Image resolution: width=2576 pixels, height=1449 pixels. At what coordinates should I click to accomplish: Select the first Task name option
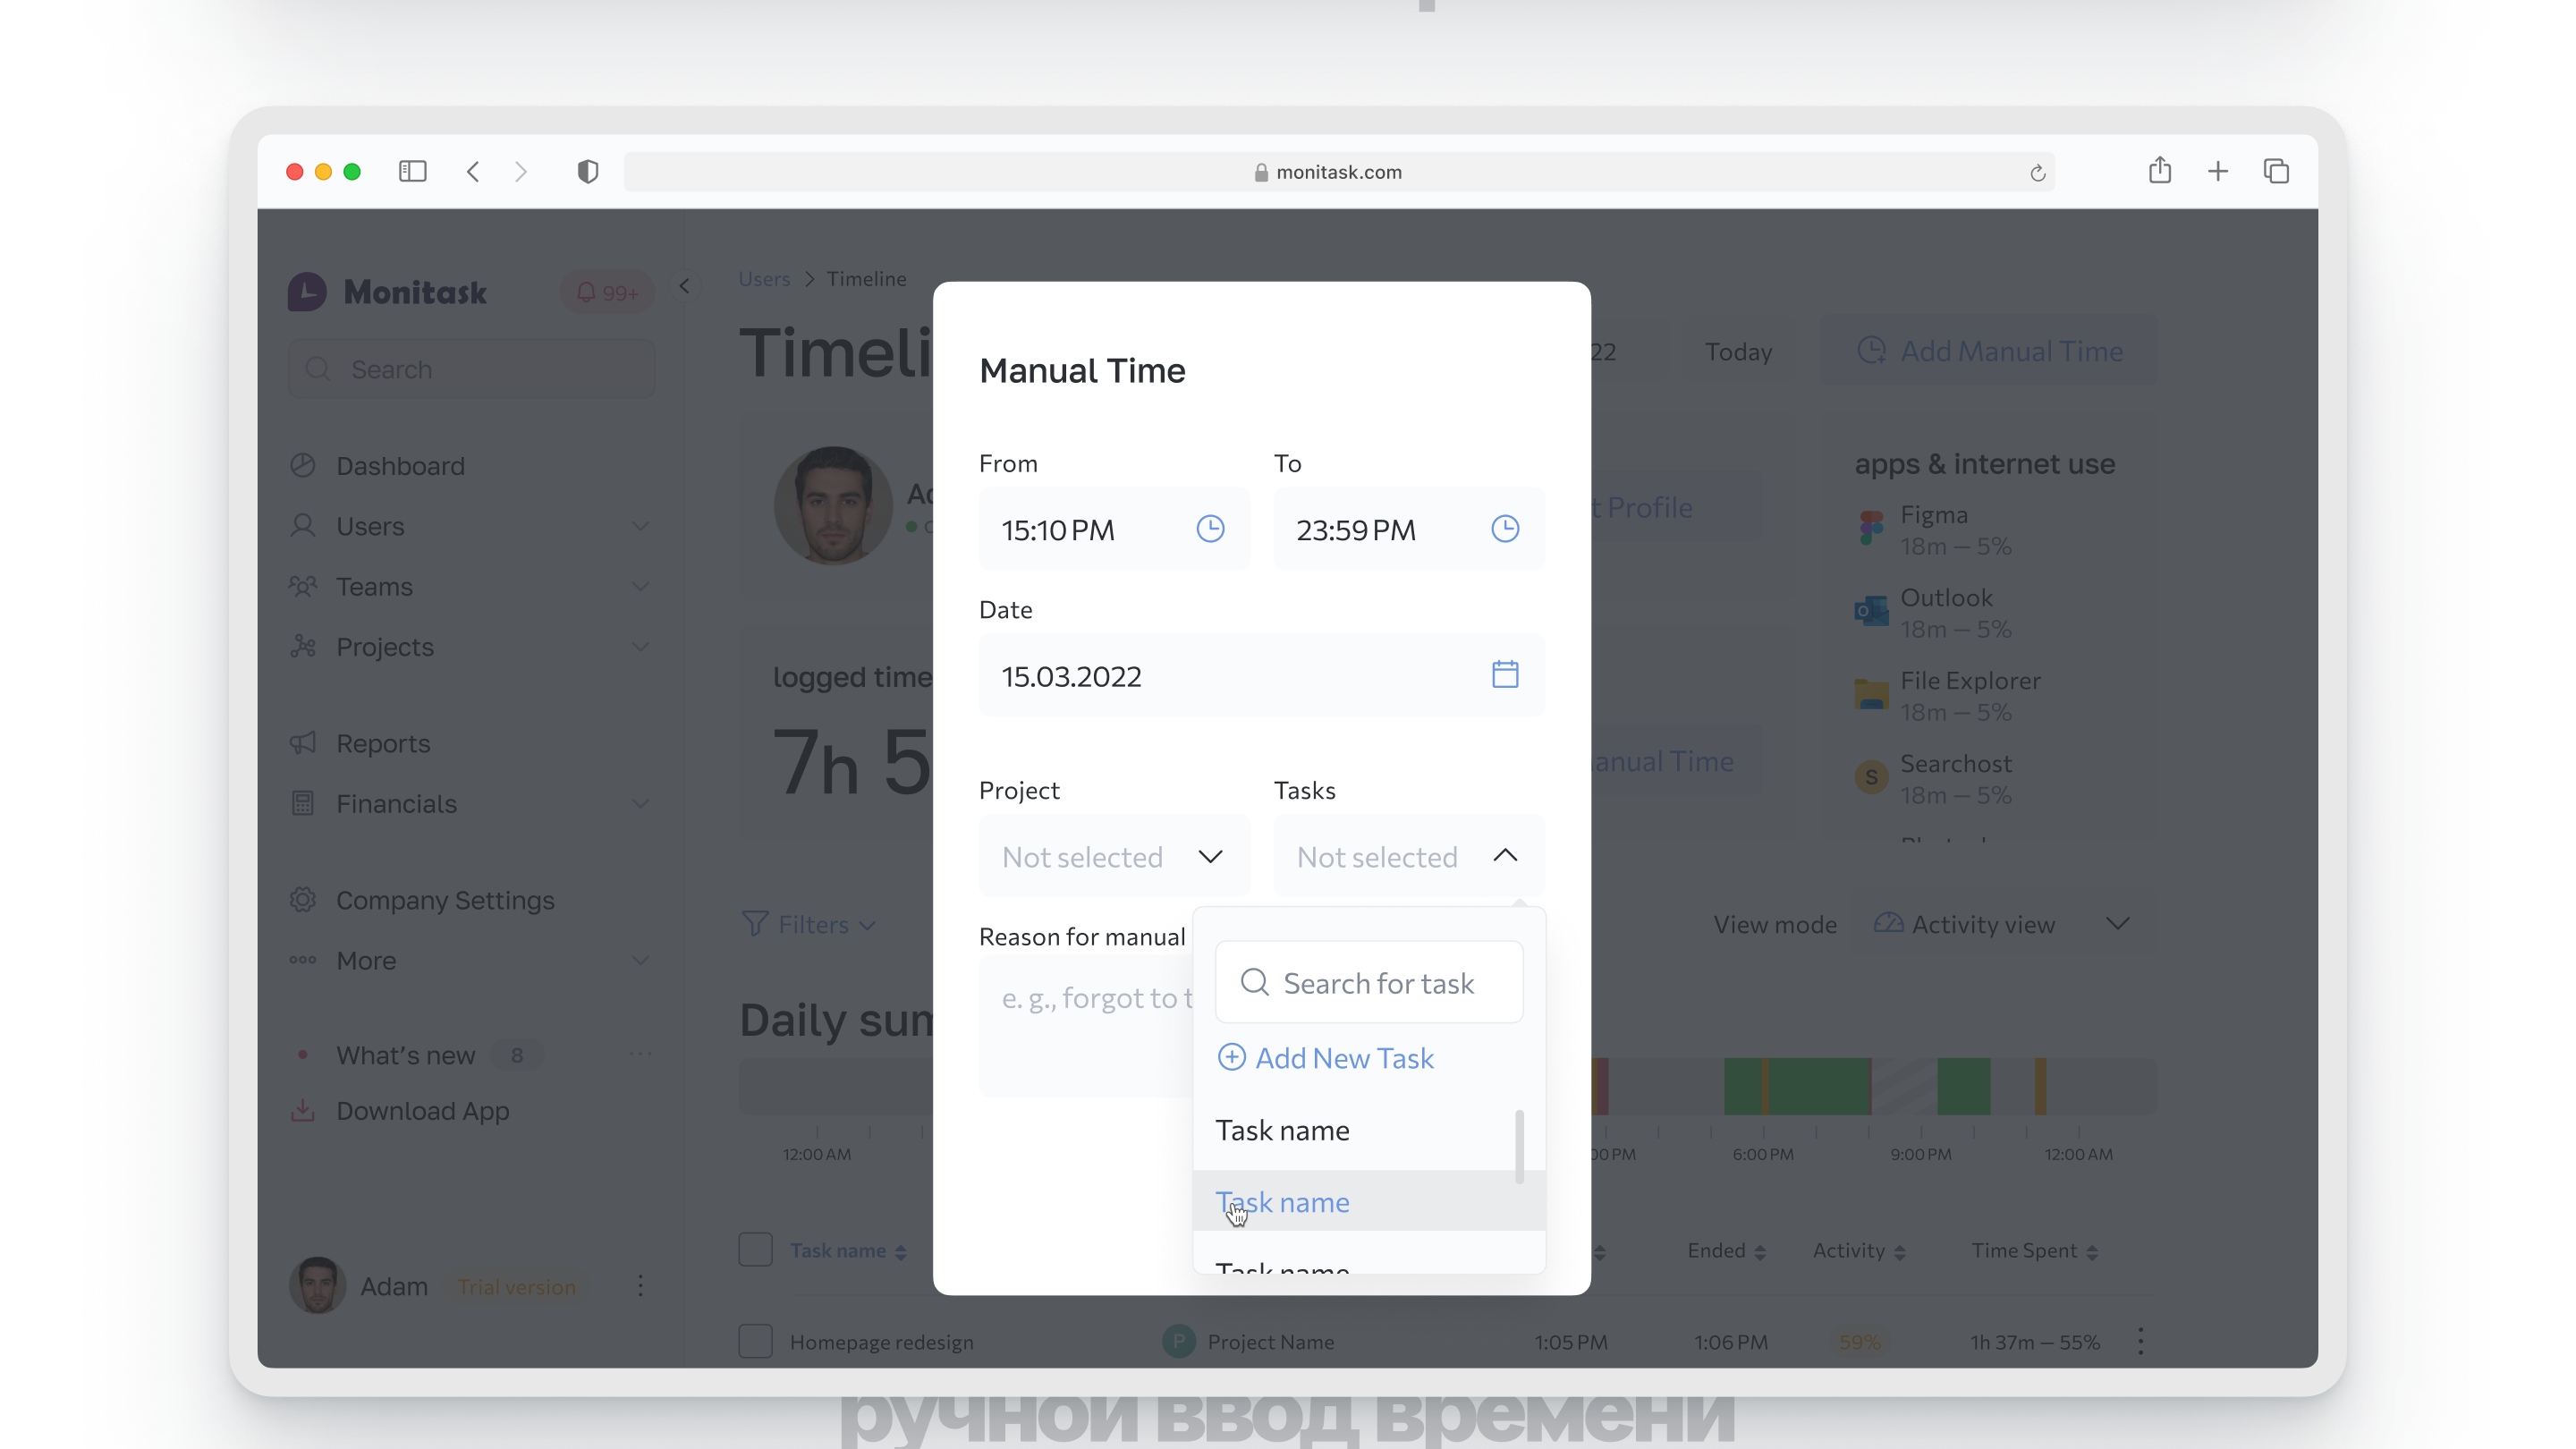pyautogui.click(x=1283, y=1130)
